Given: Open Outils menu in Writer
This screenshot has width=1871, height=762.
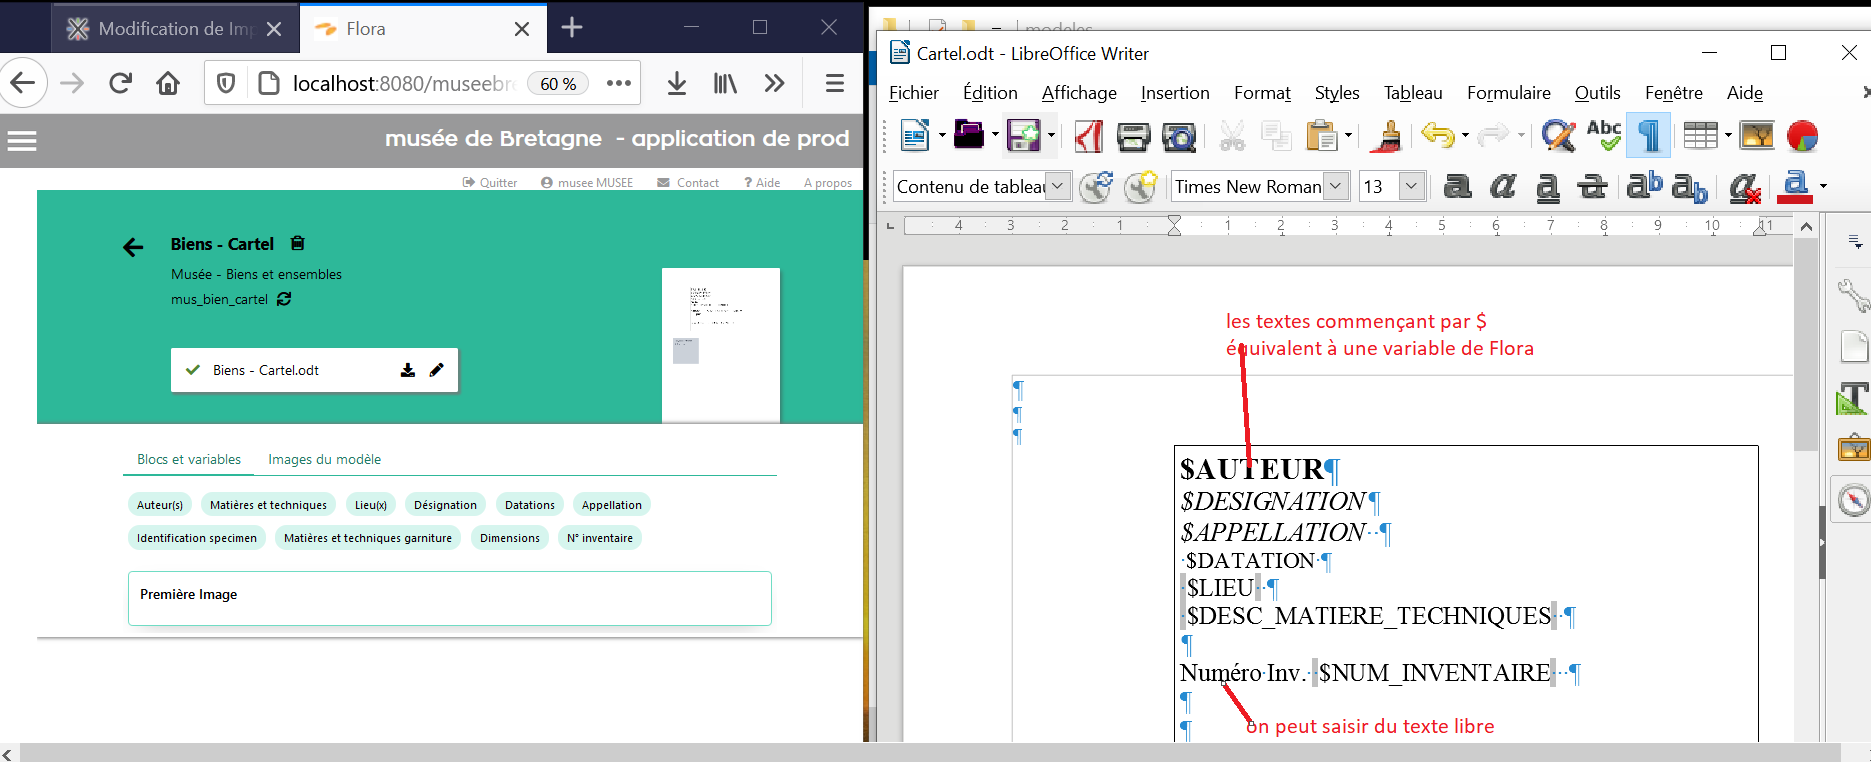Looking at the screenshot, I should point(1597,93).
